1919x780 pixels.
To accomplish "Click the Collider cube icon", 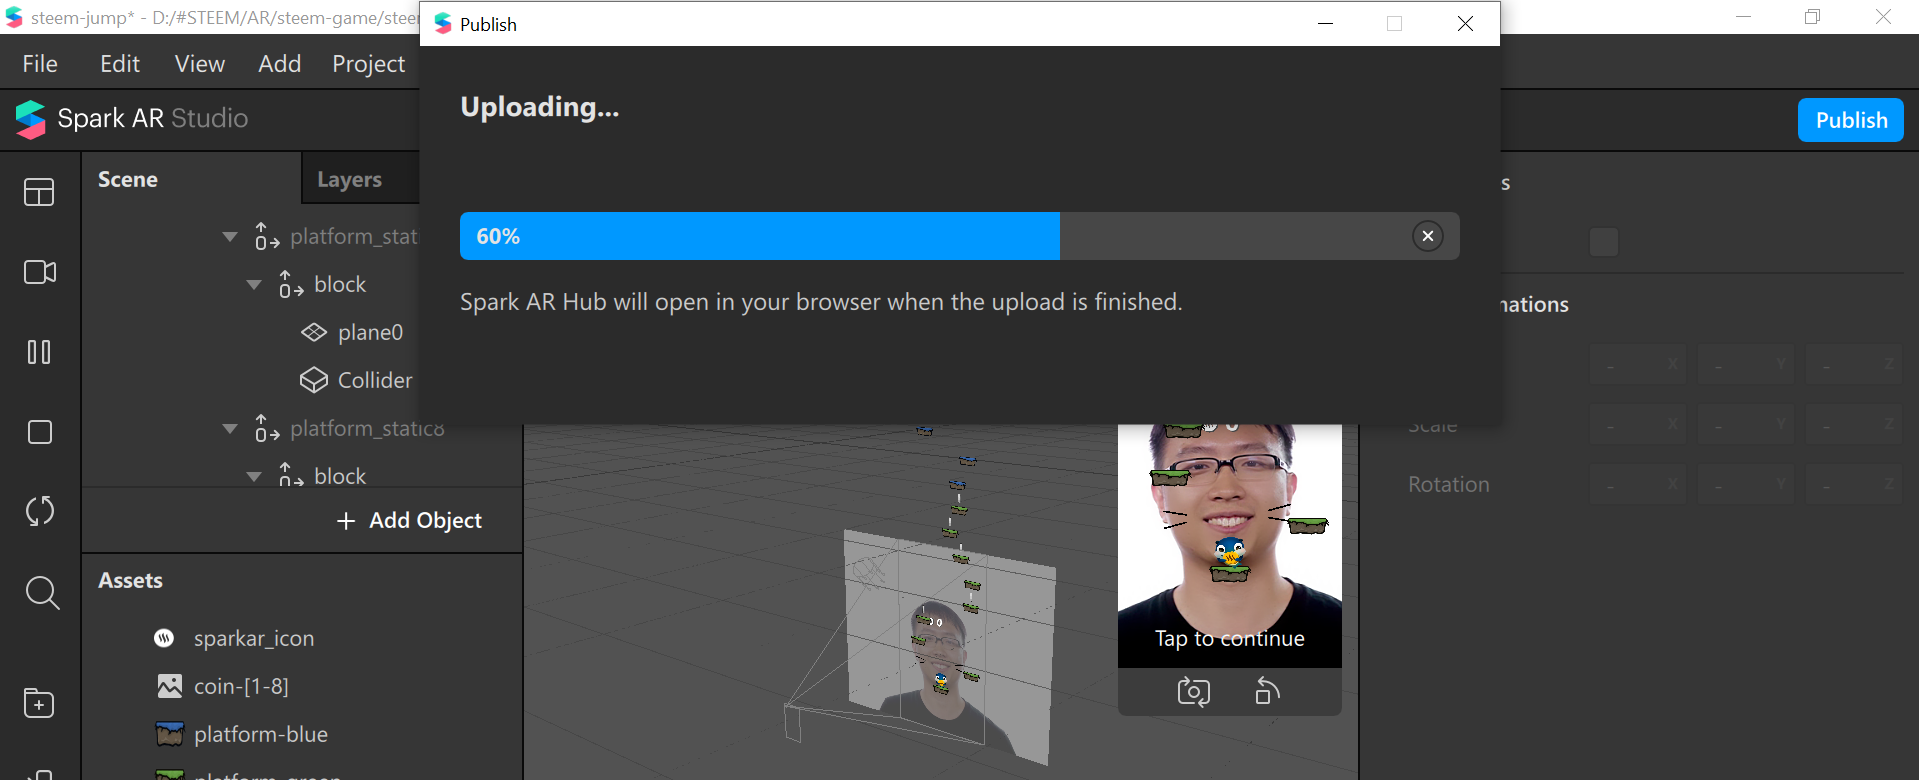I will click(314, 380).
